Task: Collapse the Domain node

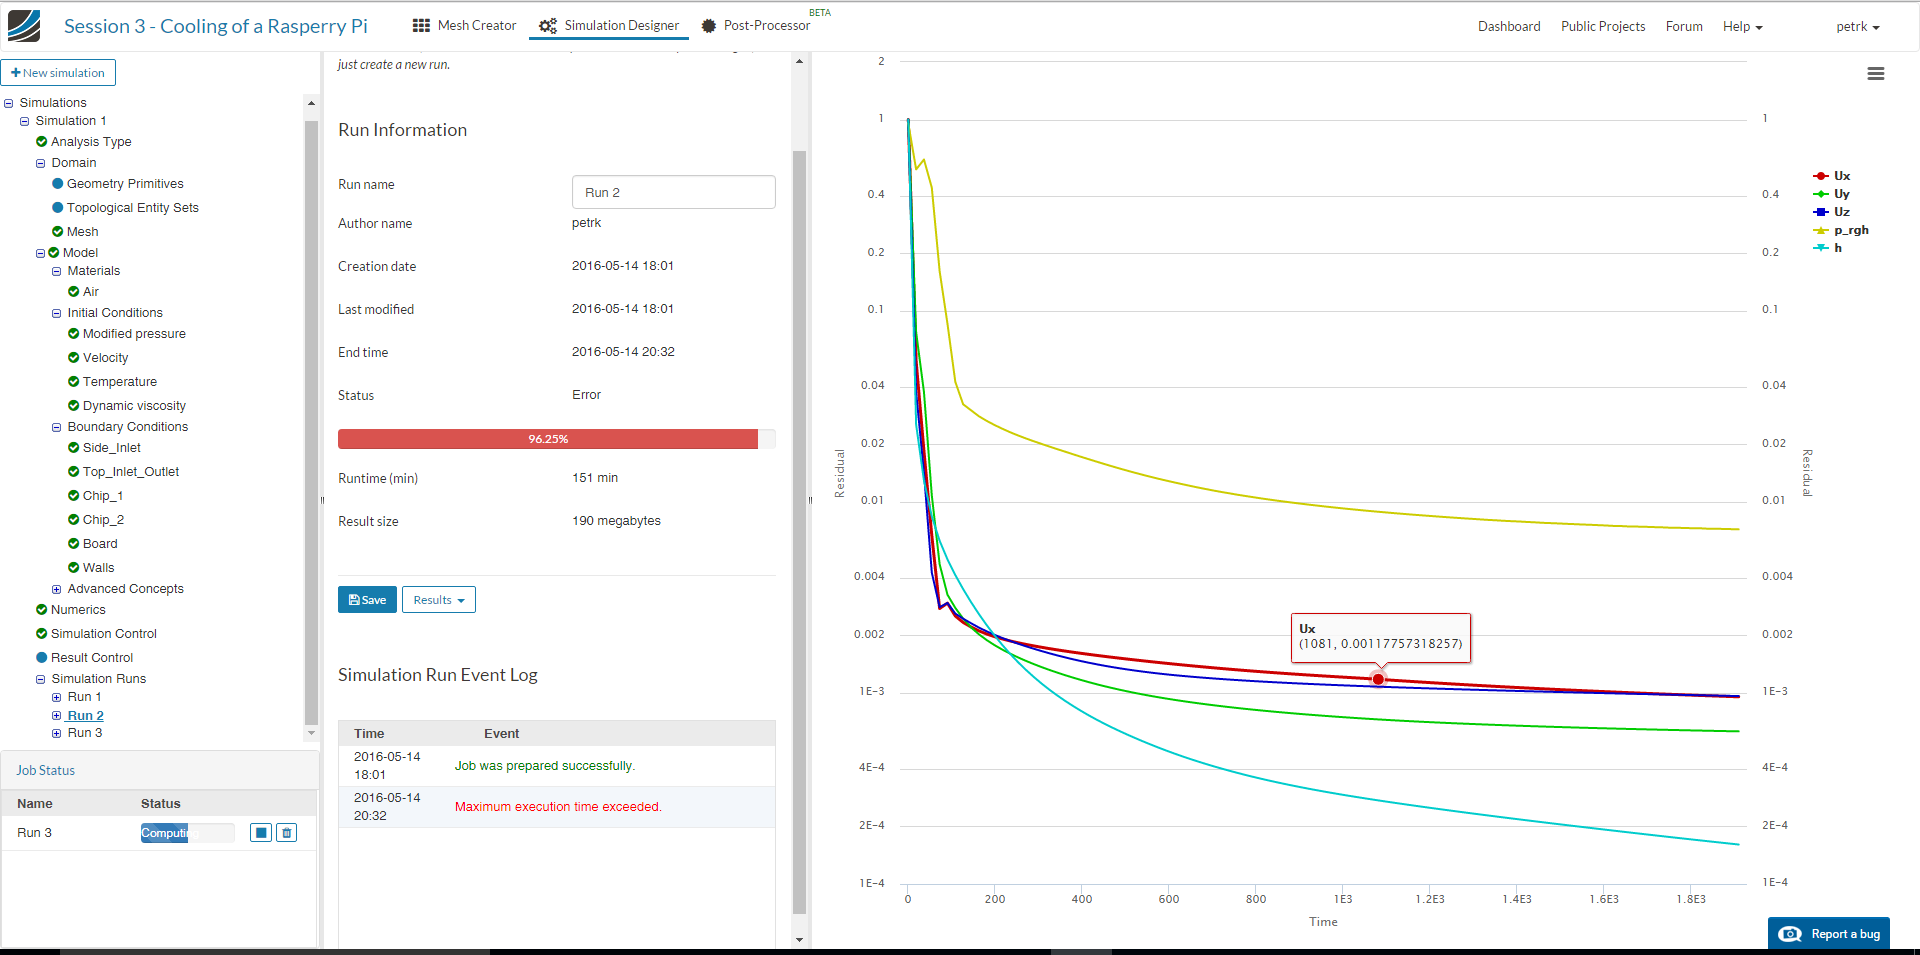Action: tap(41, 163)
